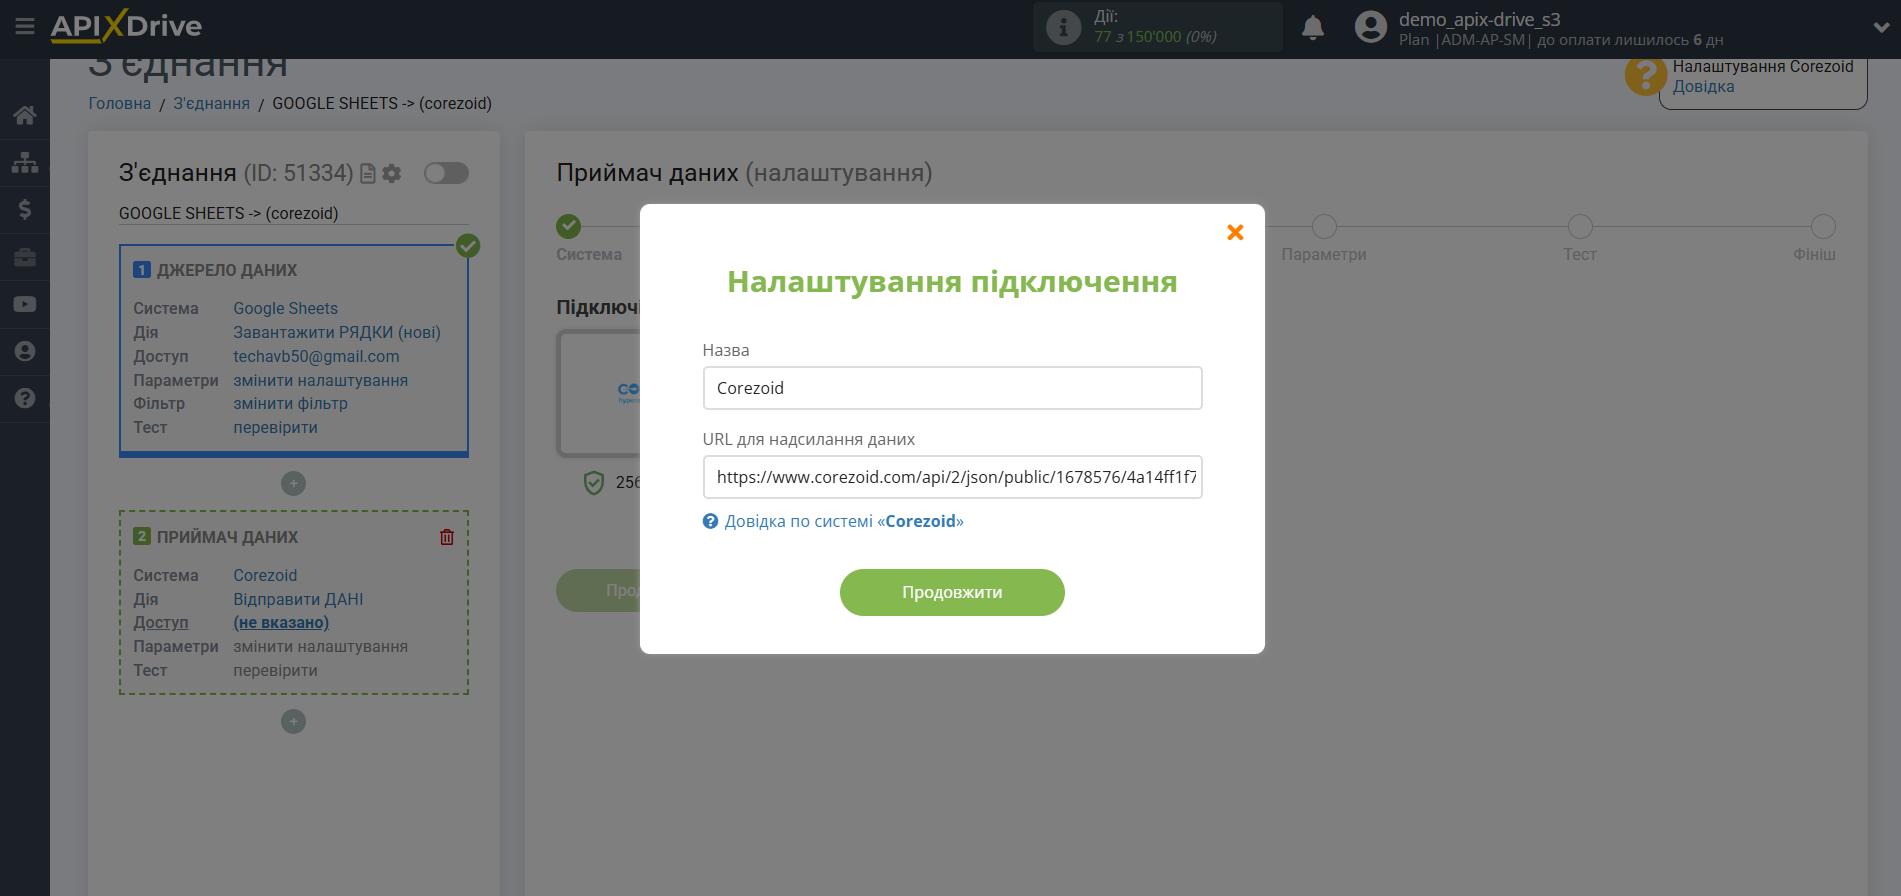Open techavb50@gmail.com access link
Viewport: 1901px width, 896px height.
(x=316, y=357)
